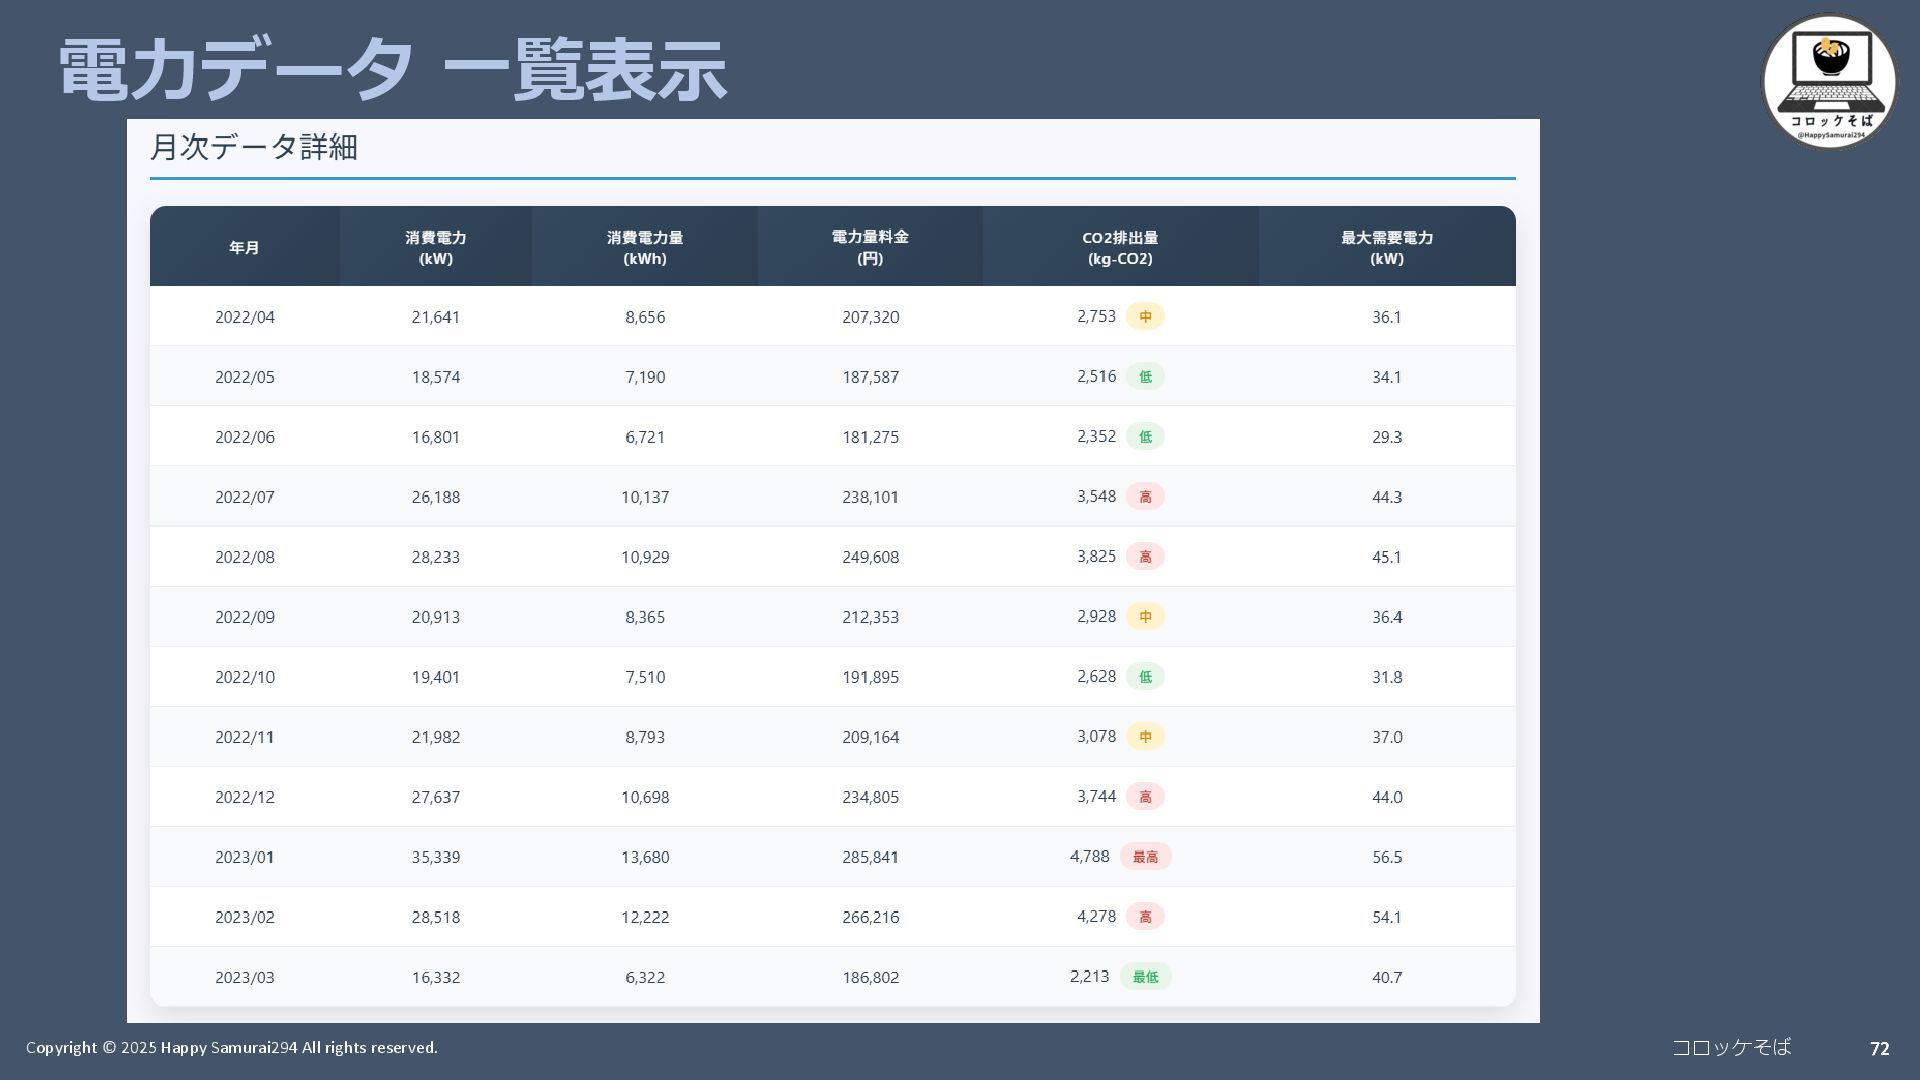Select the 2022/08 row date cell
Screen dimensions: 1920x1080
pos(244,557)
